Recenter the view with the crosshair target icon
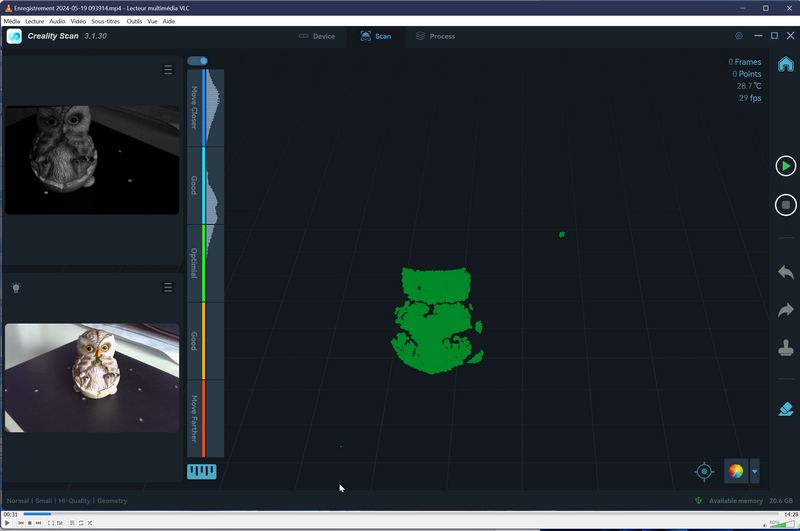Viewport: 800px width, 531px height. point(704,472)
